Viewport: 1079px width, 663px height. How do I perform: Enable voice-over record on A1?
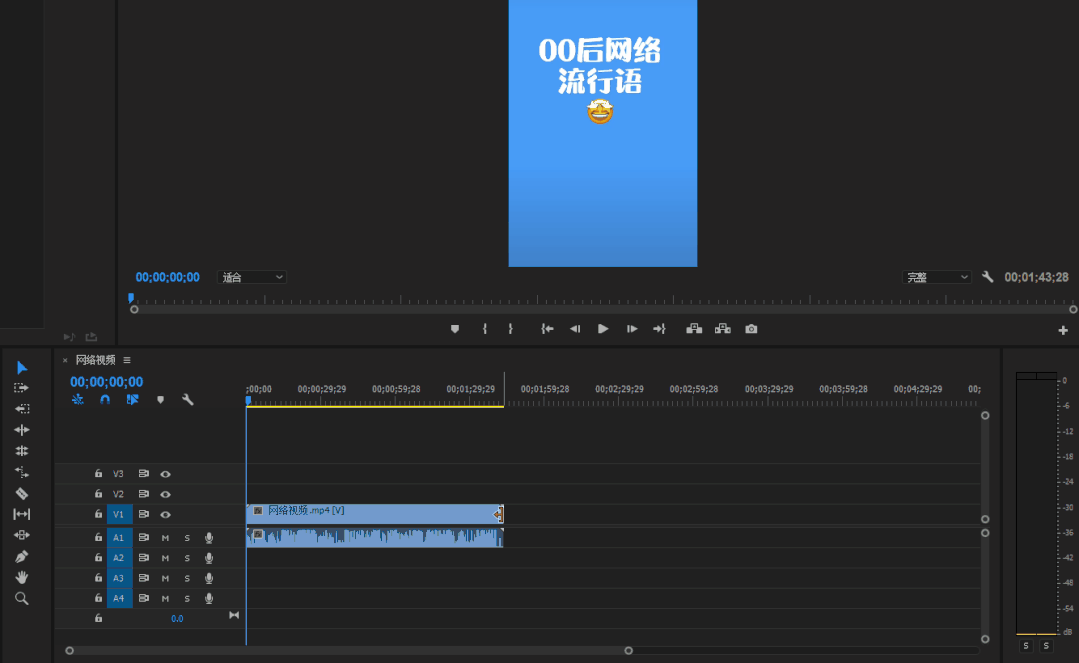tap(209, 538)
